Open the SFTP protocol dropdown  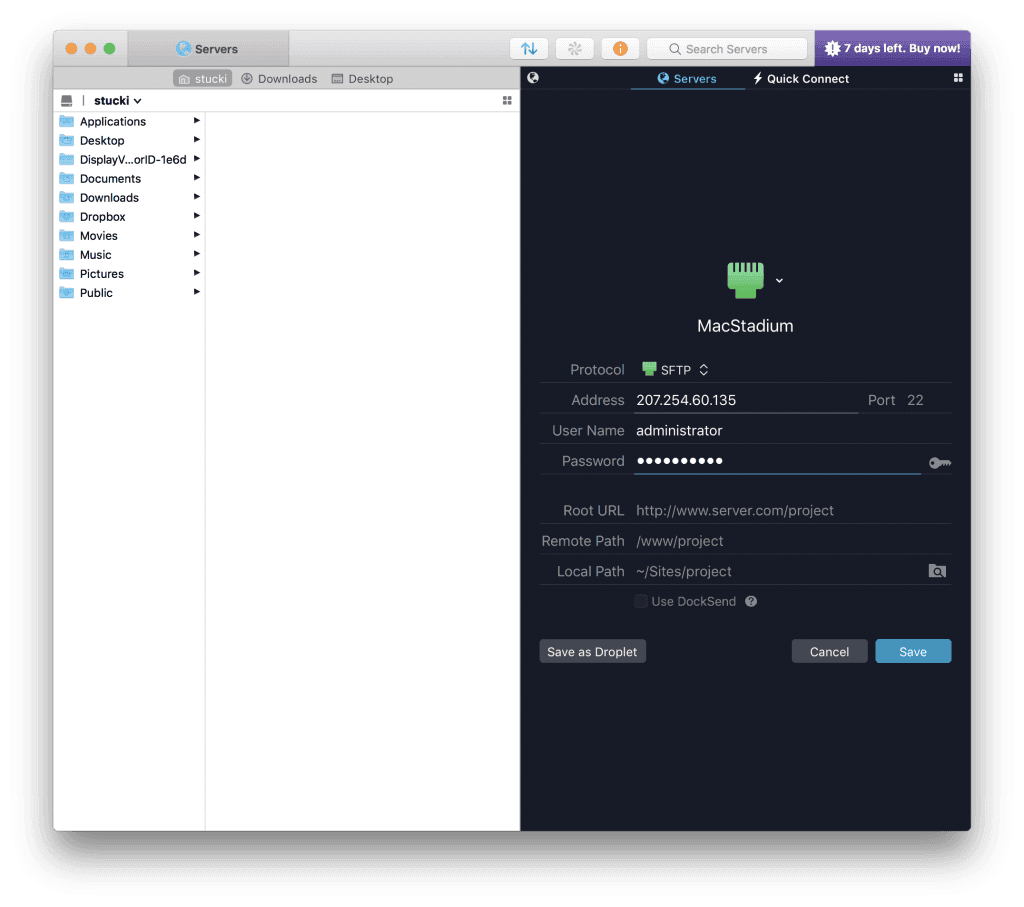675,369
